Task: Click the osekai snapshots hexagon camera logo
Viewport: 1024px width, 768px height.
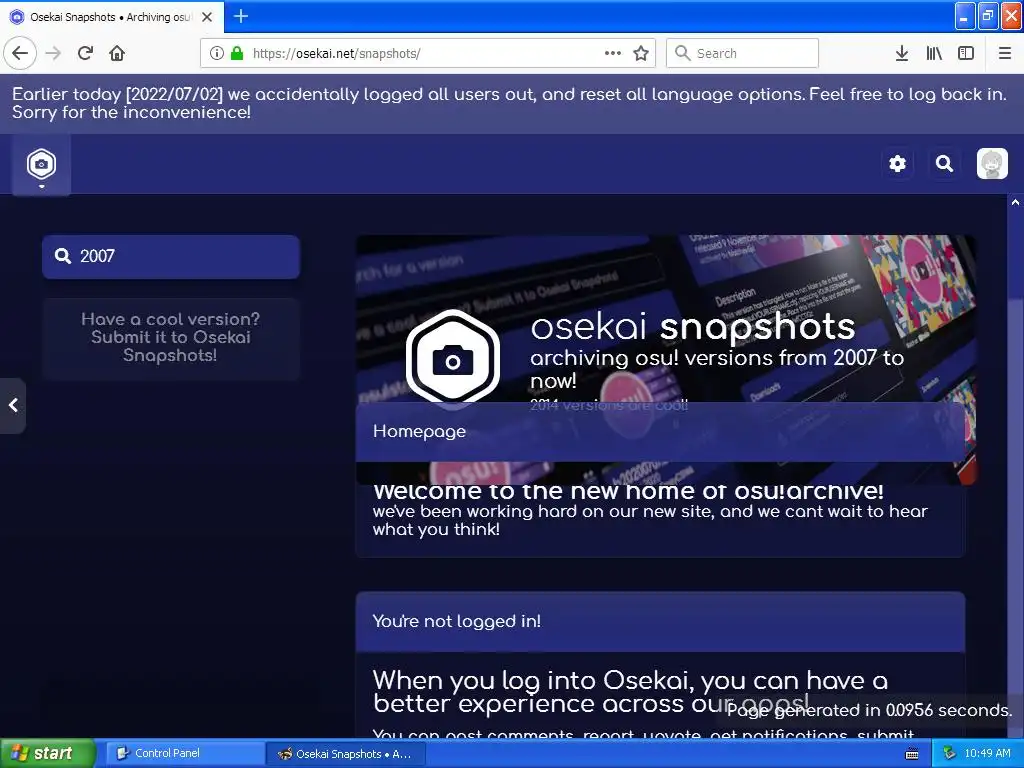Action: [x=453, y=359]
